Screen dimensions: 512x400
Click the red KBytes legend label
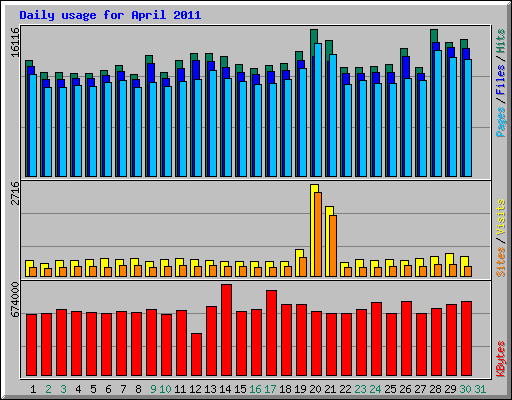point(501,359)
